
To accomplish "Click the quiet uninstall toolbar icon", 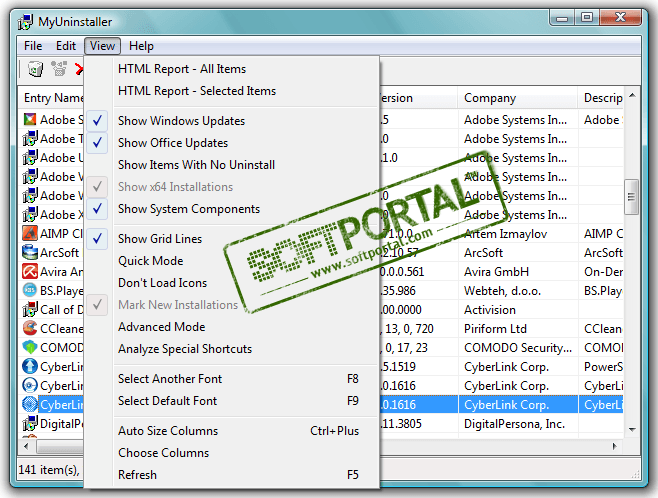I will click(x=59, y=68).
